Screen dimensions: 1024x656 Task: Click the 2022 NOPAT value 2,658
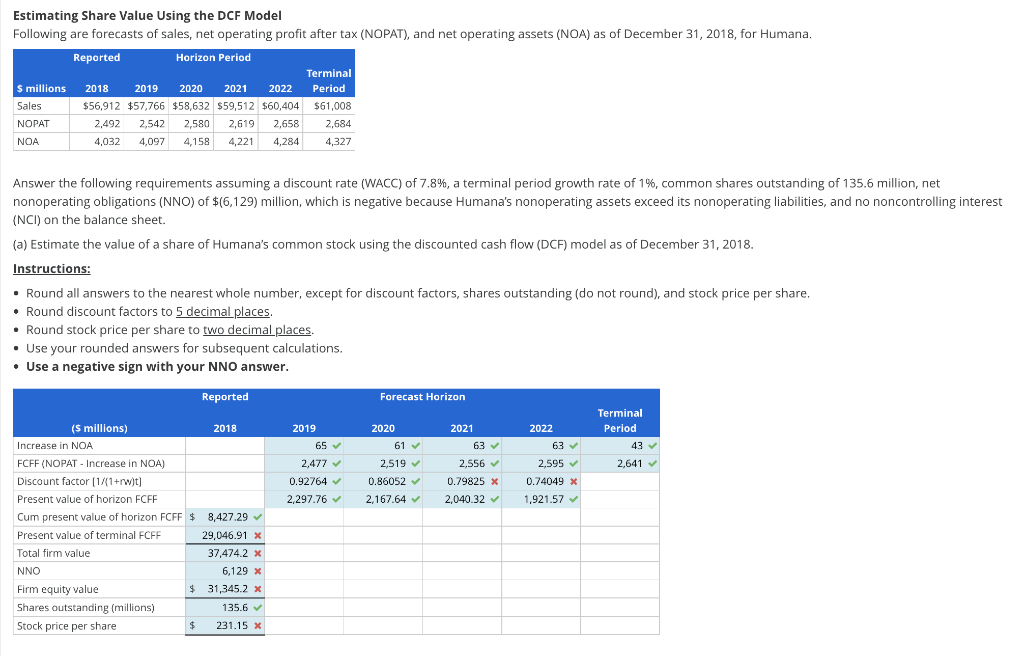(286, 123)
